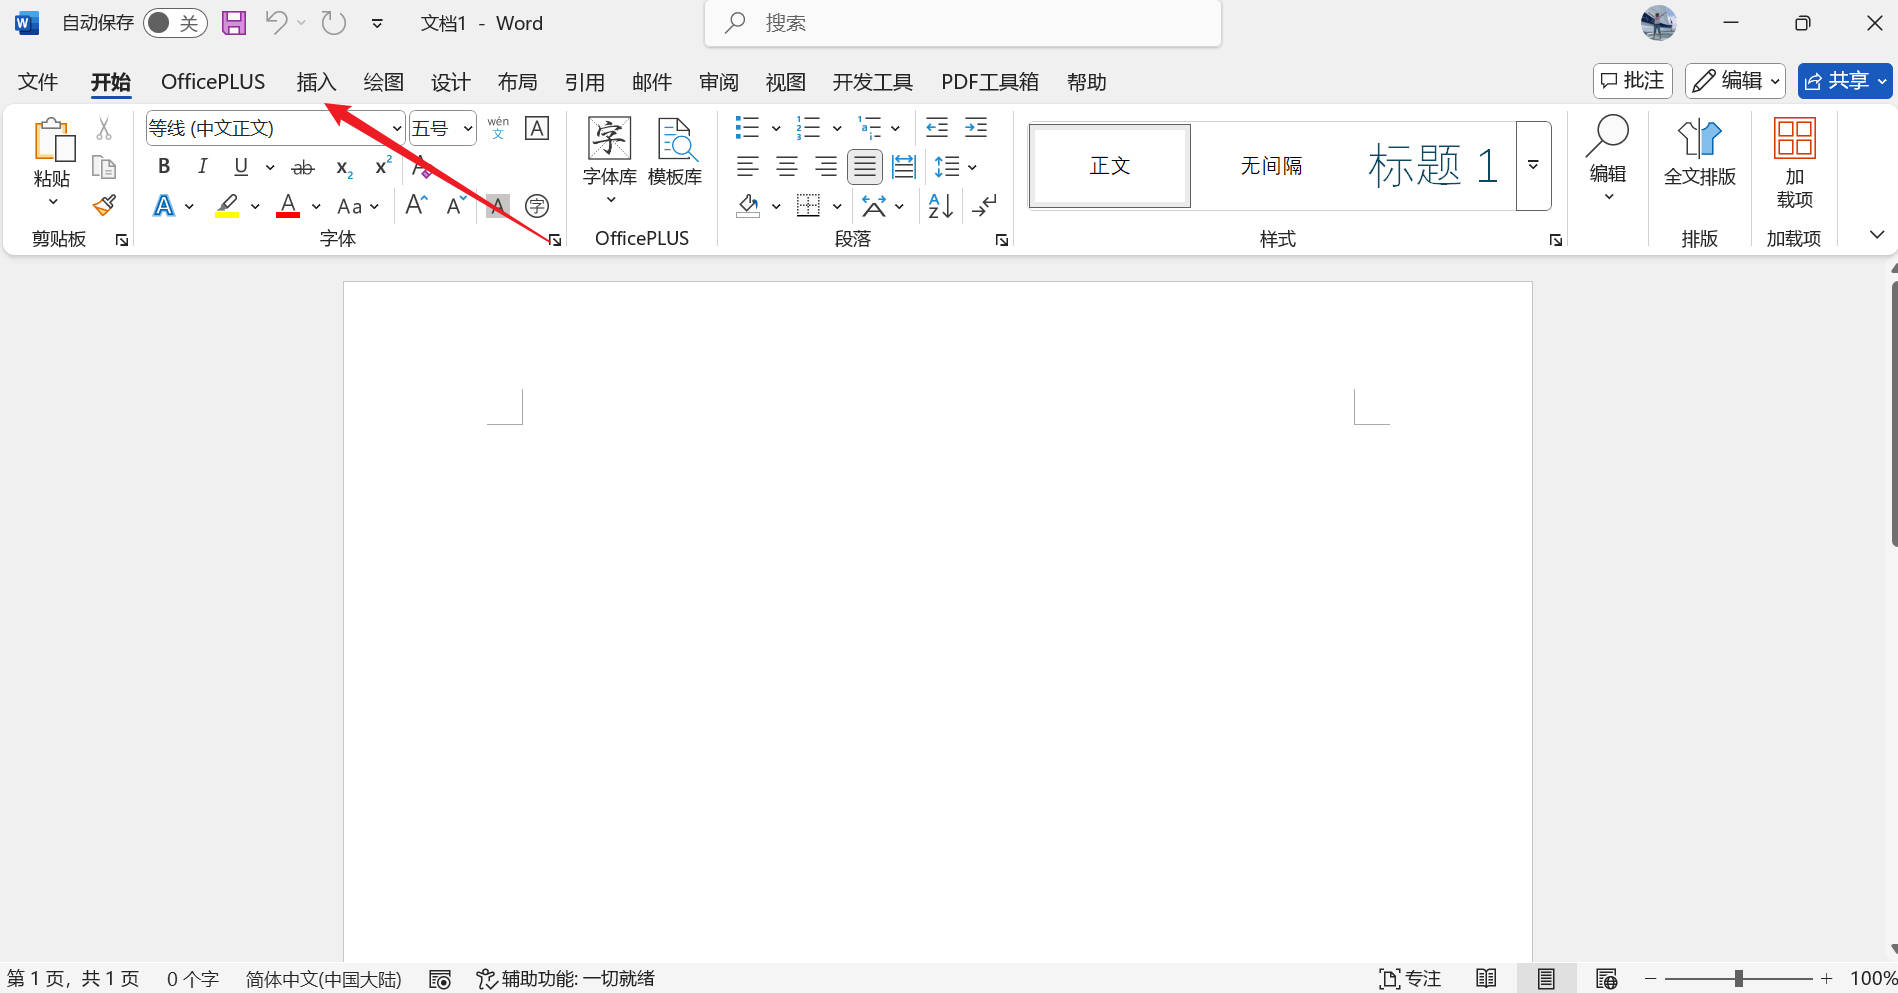
Task: Open the 模板库 in OfficePLUS group
Action: click(676, 152)
